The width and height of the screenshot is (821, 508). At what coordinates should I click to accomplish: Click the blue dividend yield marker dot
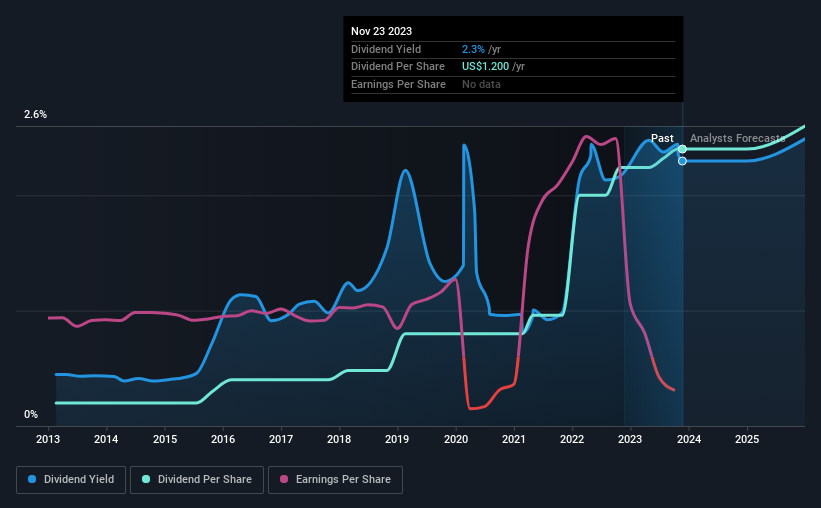[x=682, y=161]
